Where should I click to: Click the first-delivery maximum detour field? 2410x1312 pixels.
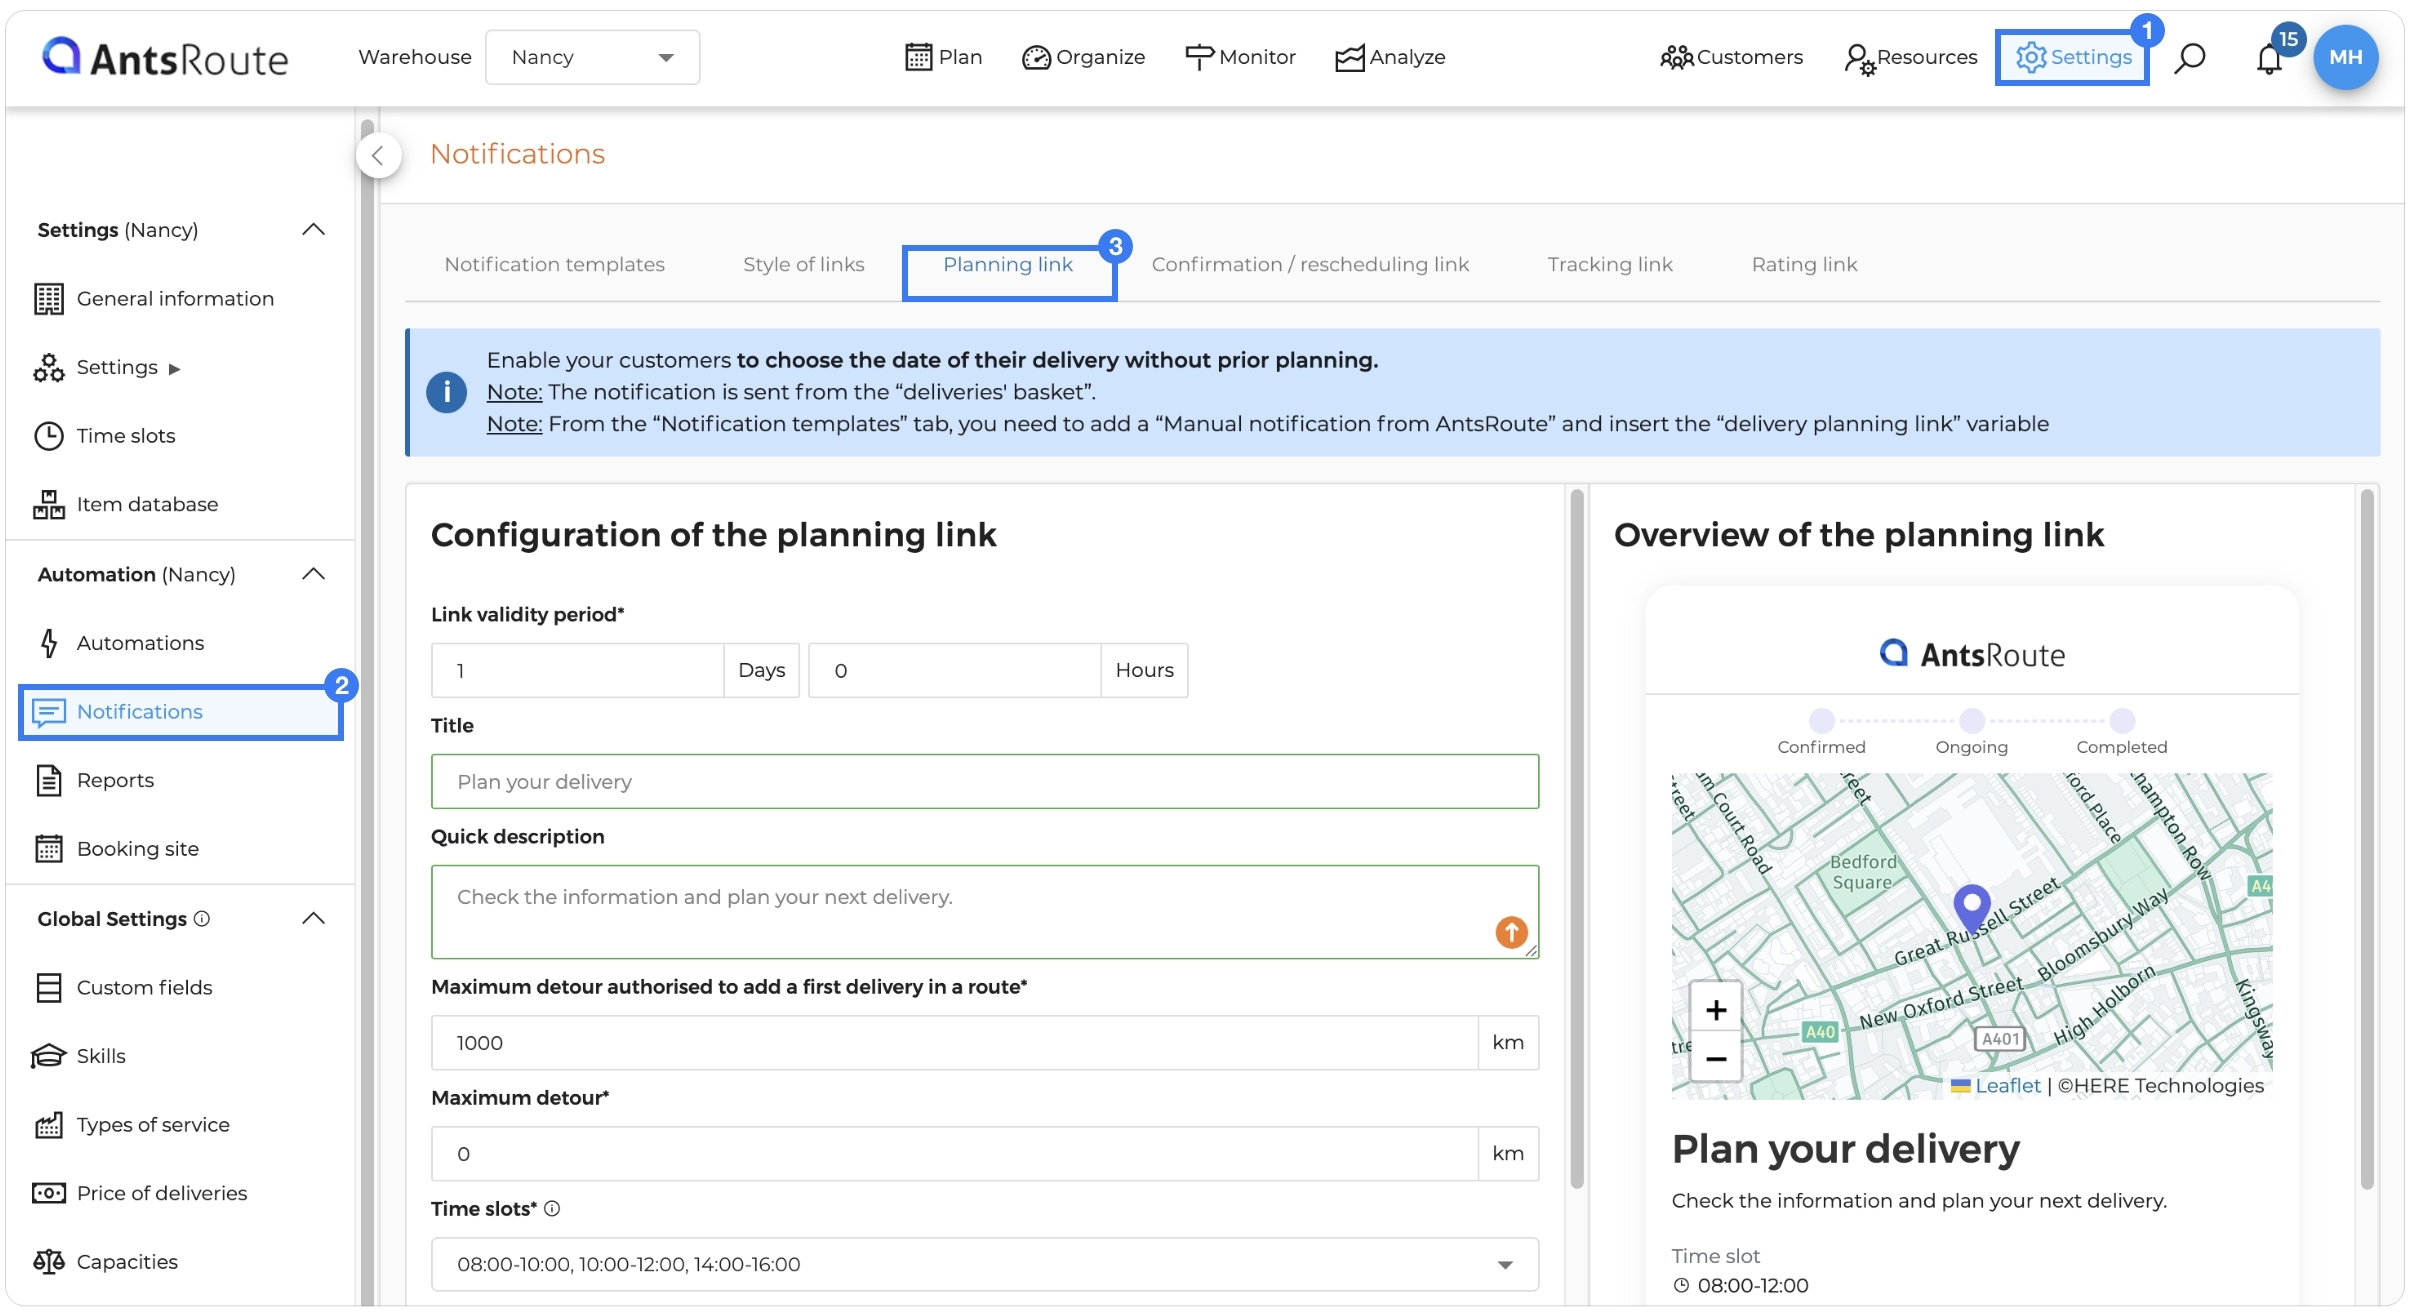click(954, 1043)
